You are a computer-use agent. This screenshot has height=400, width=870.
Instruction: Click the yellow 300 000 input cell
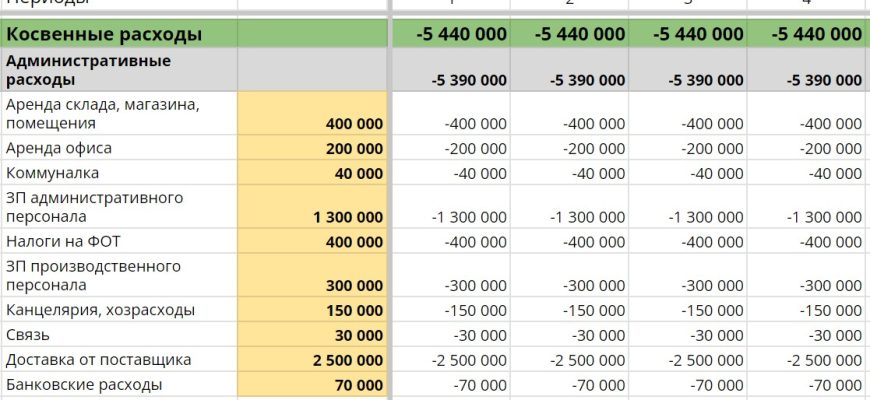tap(312, 285)
